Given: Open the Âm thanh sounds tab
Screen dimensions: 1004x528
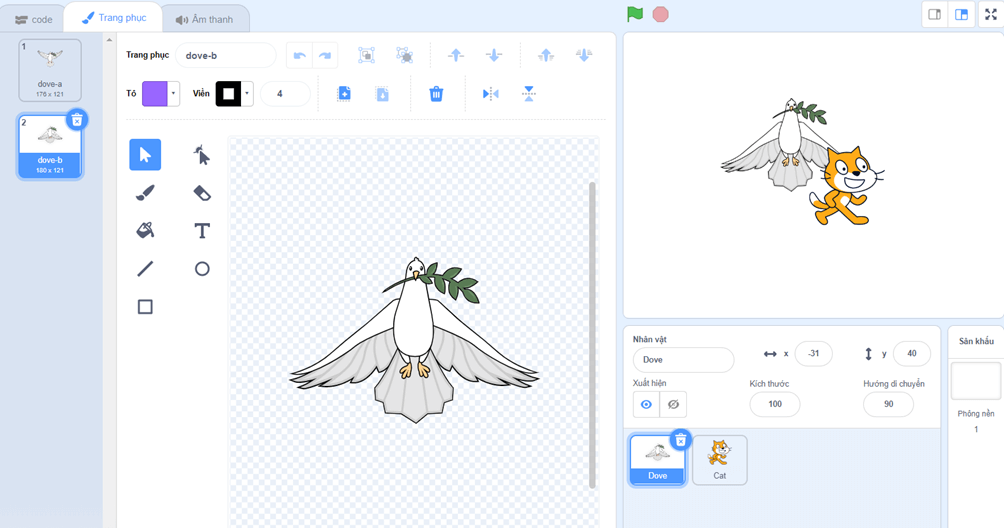Looking at the screenshot, I should (x=204, y=19).
